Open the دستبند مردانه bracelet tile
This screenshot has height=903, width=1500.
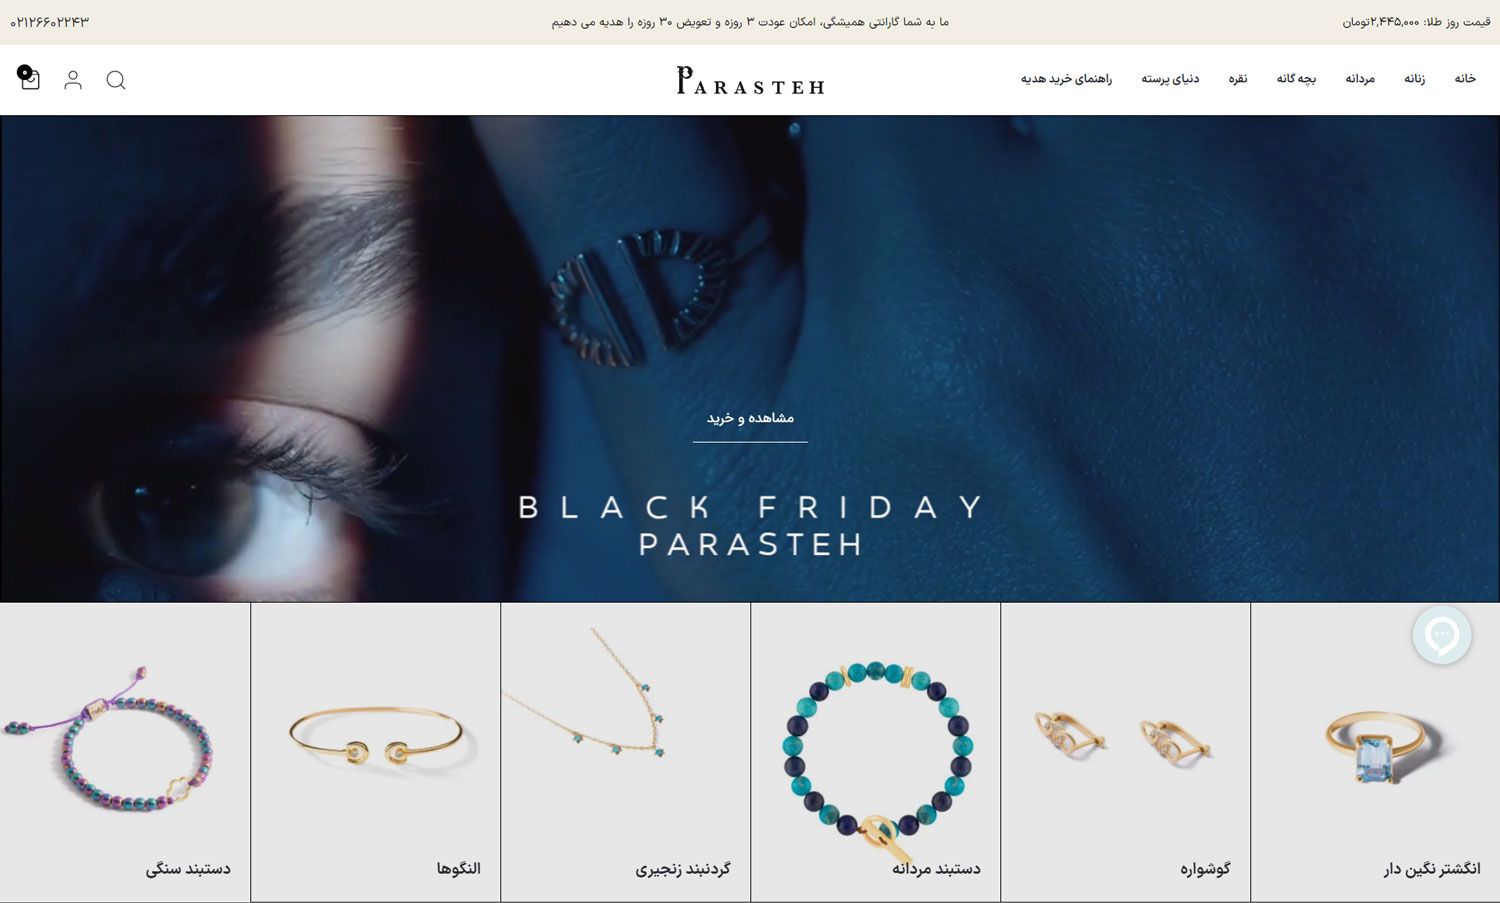point(875,752)
